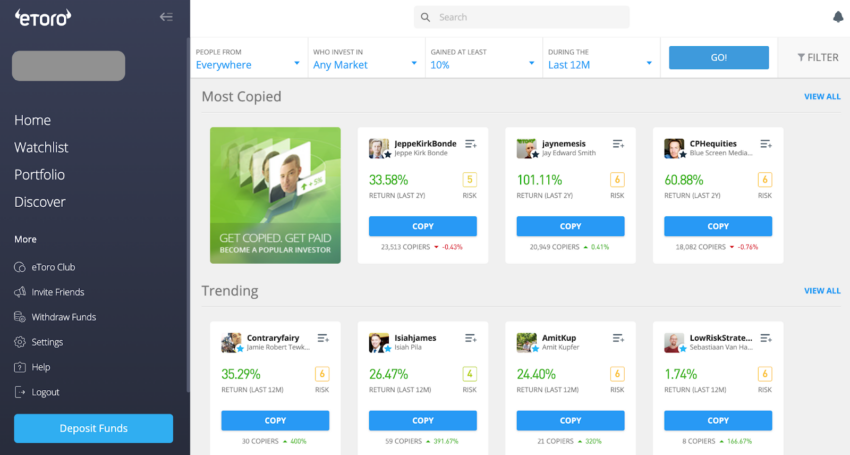Add CPHequities to watchlist via list icon
The image size is (850, 455).
(x=765, y=144)
